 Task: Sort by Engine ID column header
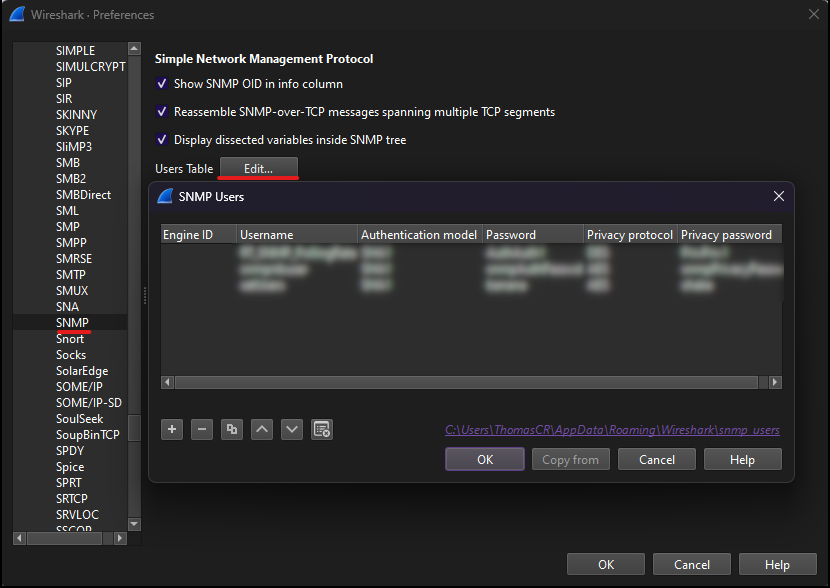point(199,234)
